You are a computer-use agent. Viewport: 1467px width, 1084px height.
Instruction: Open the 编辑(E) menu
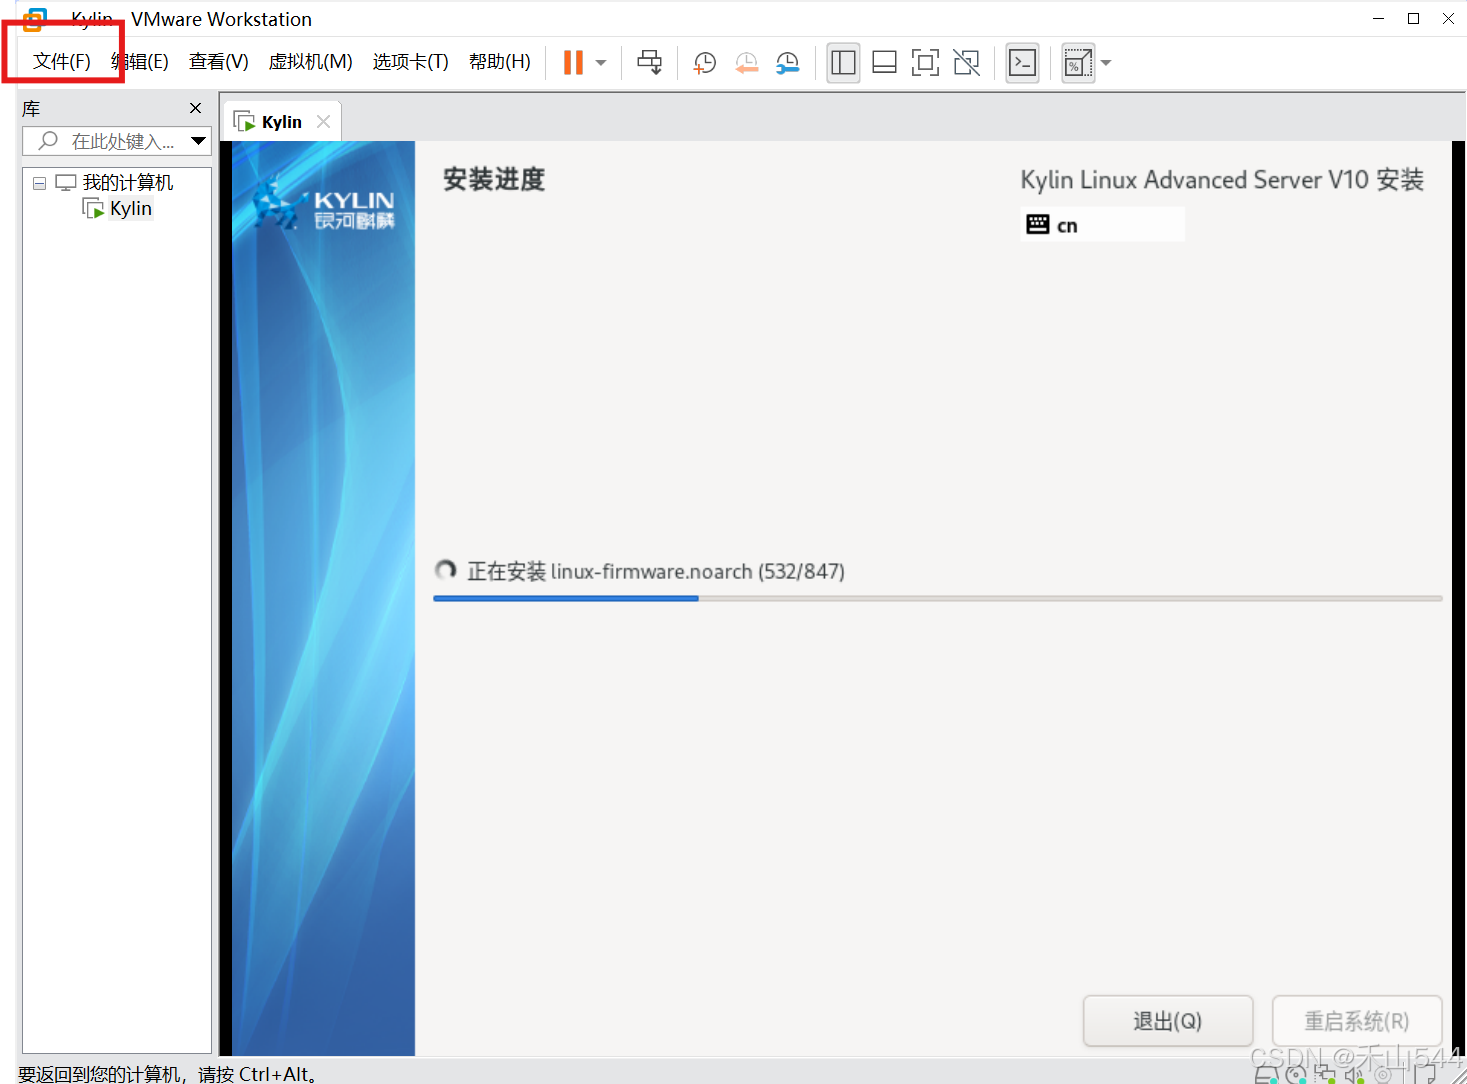click(140, 62)
